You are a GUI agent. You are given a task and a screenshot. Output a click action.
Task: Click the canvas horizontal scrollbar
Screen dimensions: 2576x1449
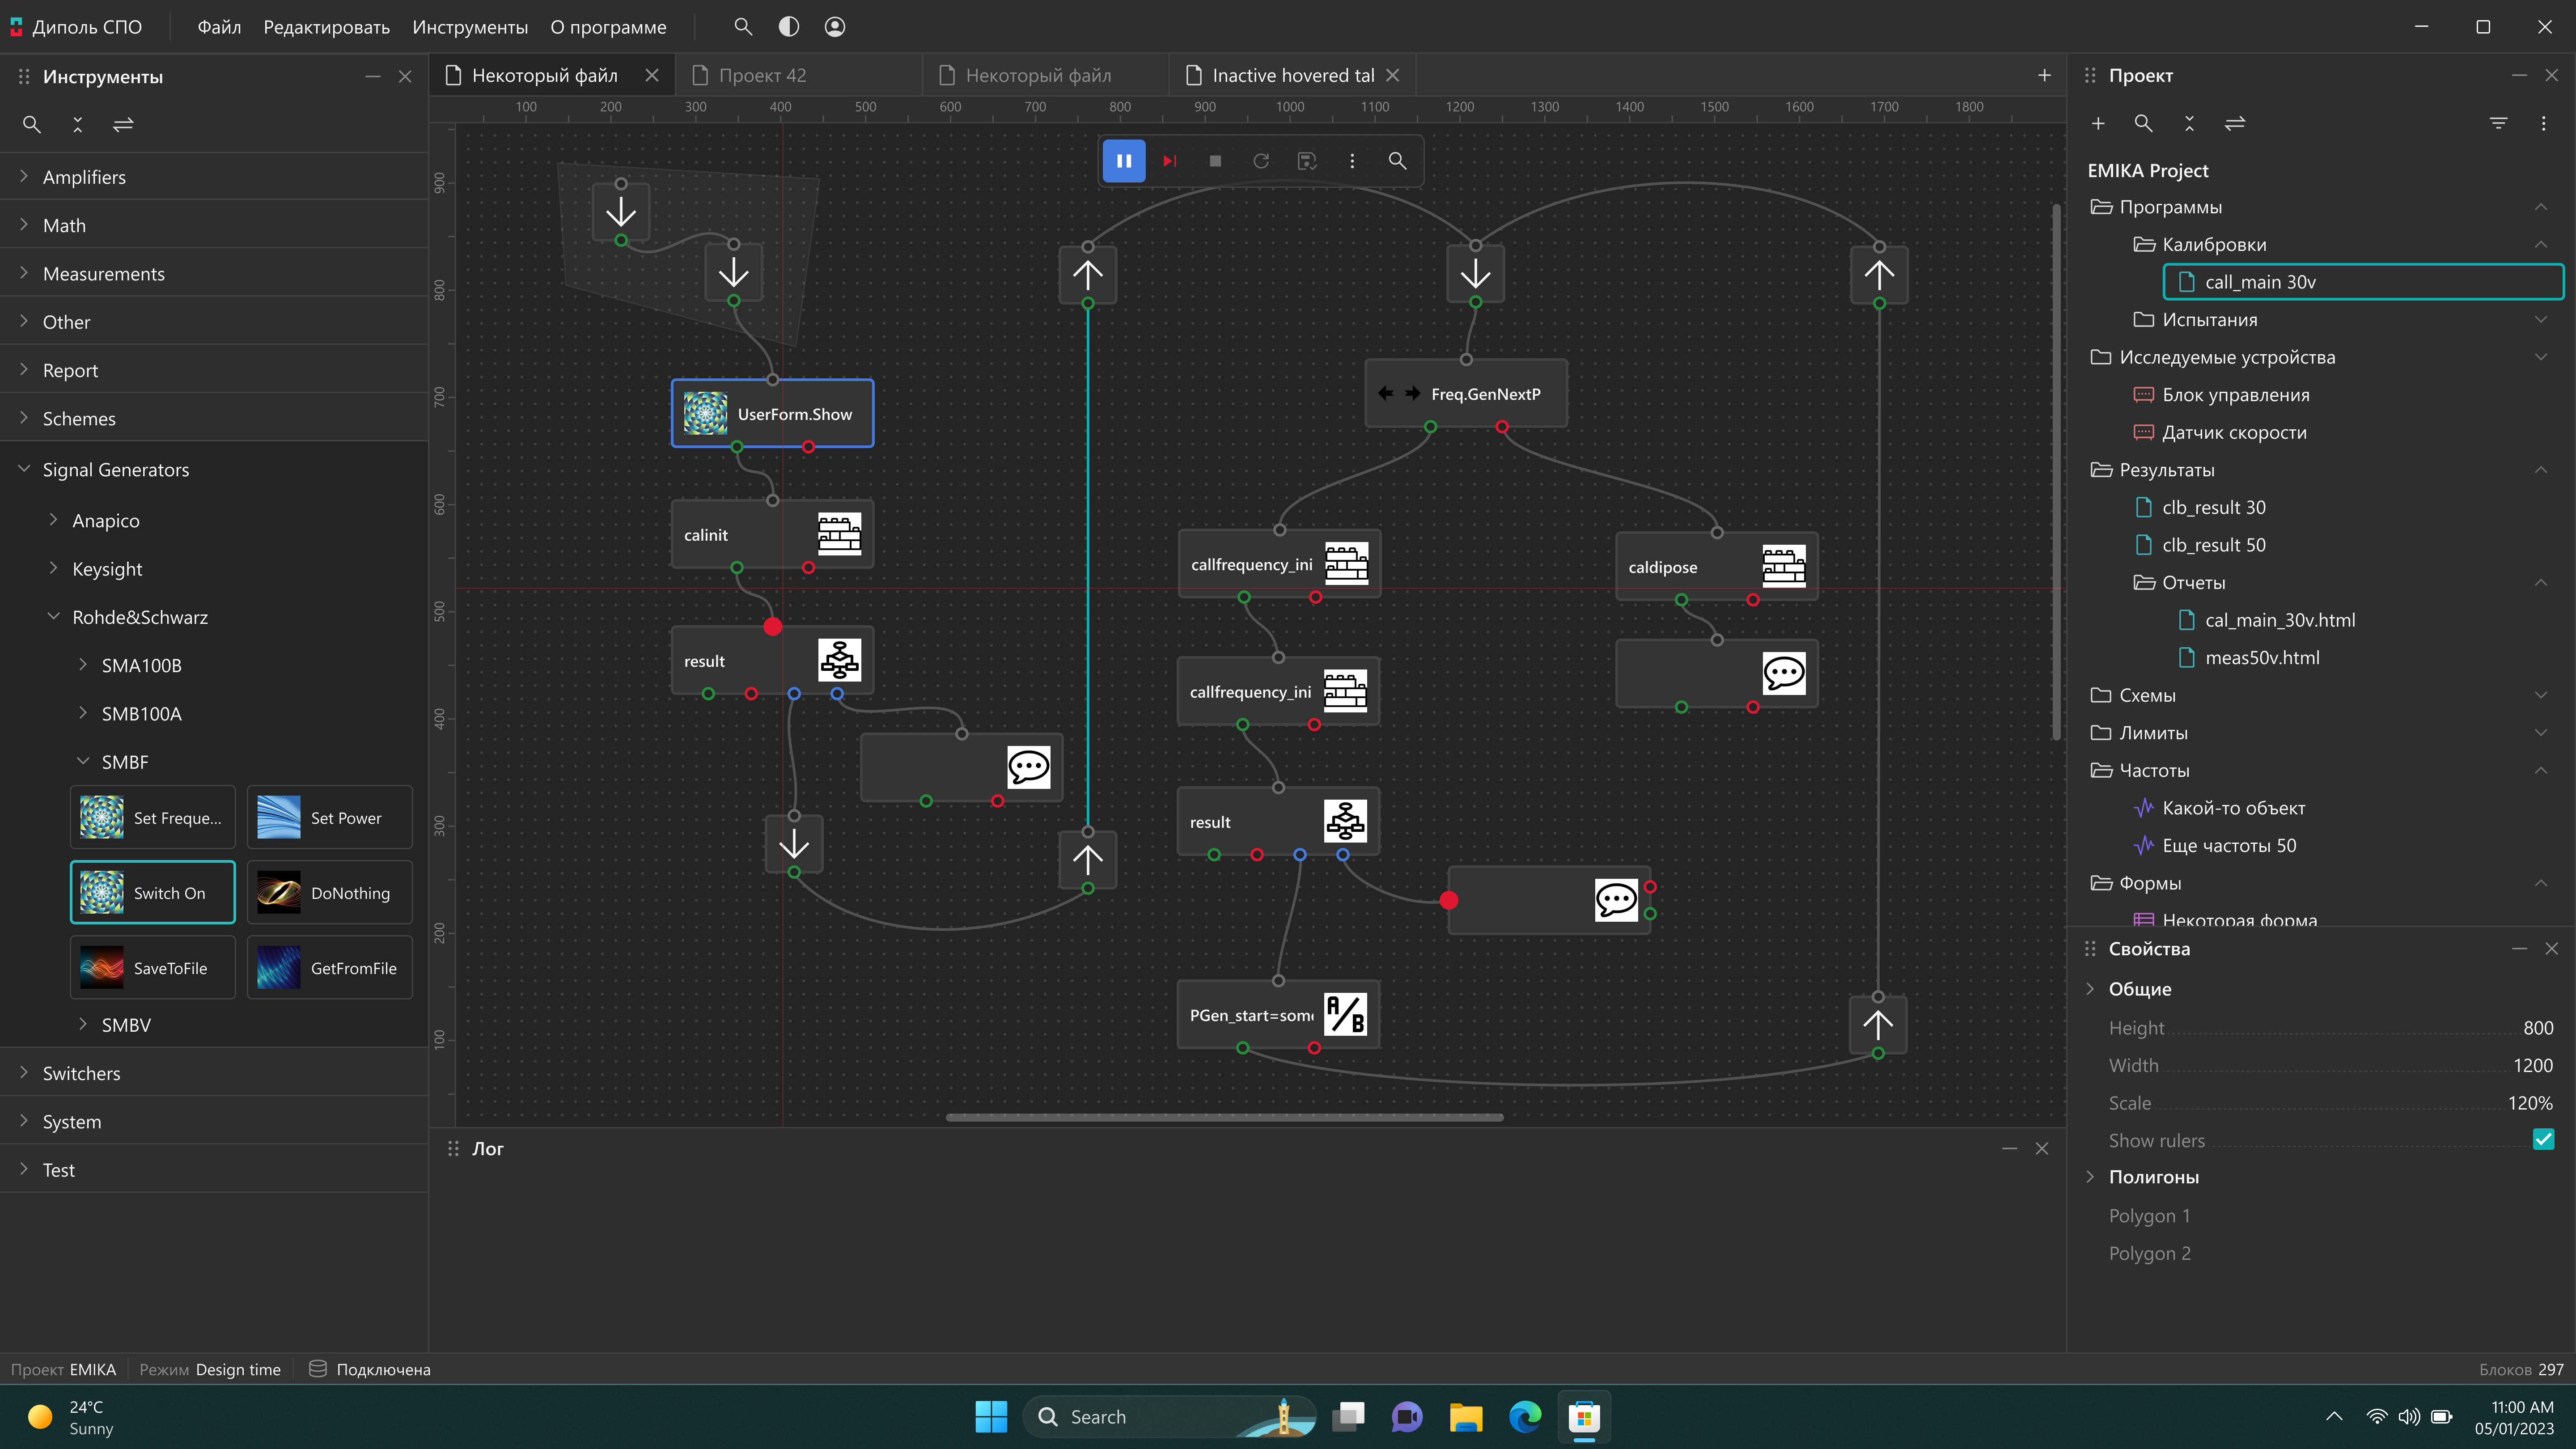[1224, 1117]
